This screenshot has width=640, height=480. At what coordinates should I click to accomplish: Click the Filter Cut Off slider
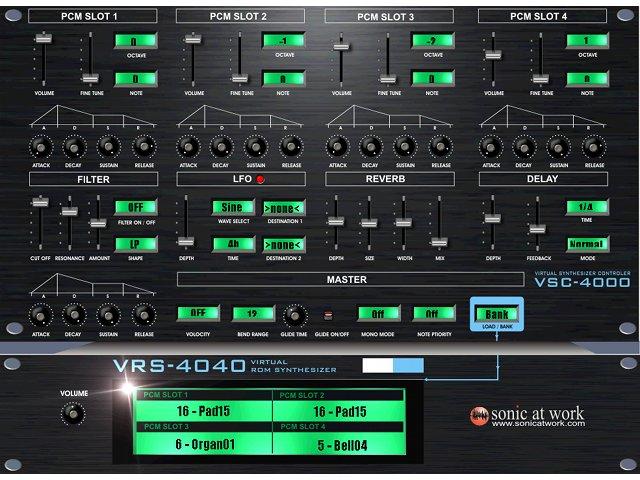[x=40, y=203]
